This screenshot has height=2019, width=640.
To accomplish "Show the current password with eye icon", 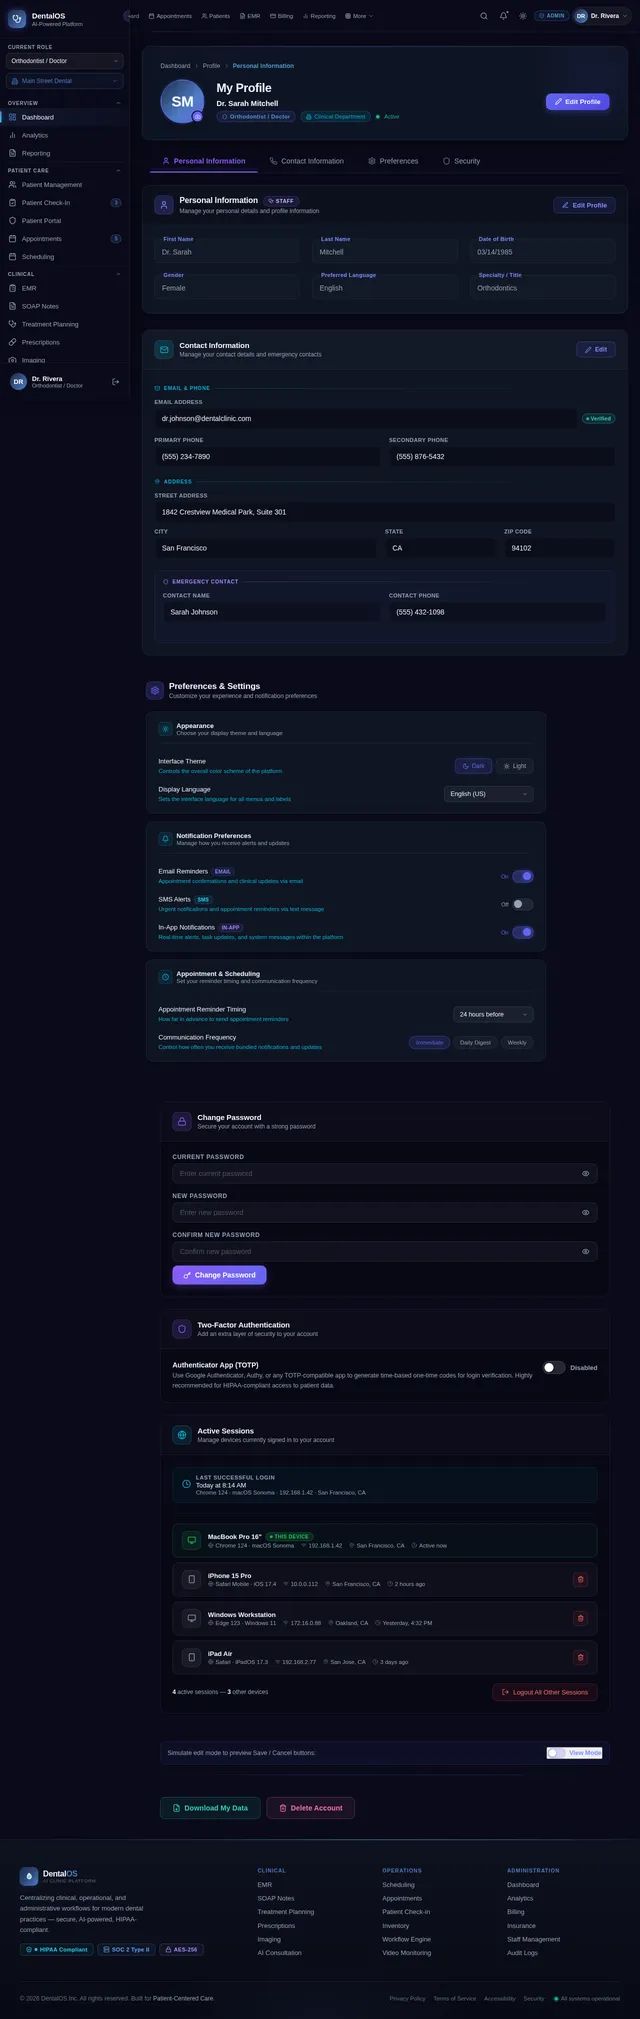I will pyautogui.click(x=586, y=1173).
